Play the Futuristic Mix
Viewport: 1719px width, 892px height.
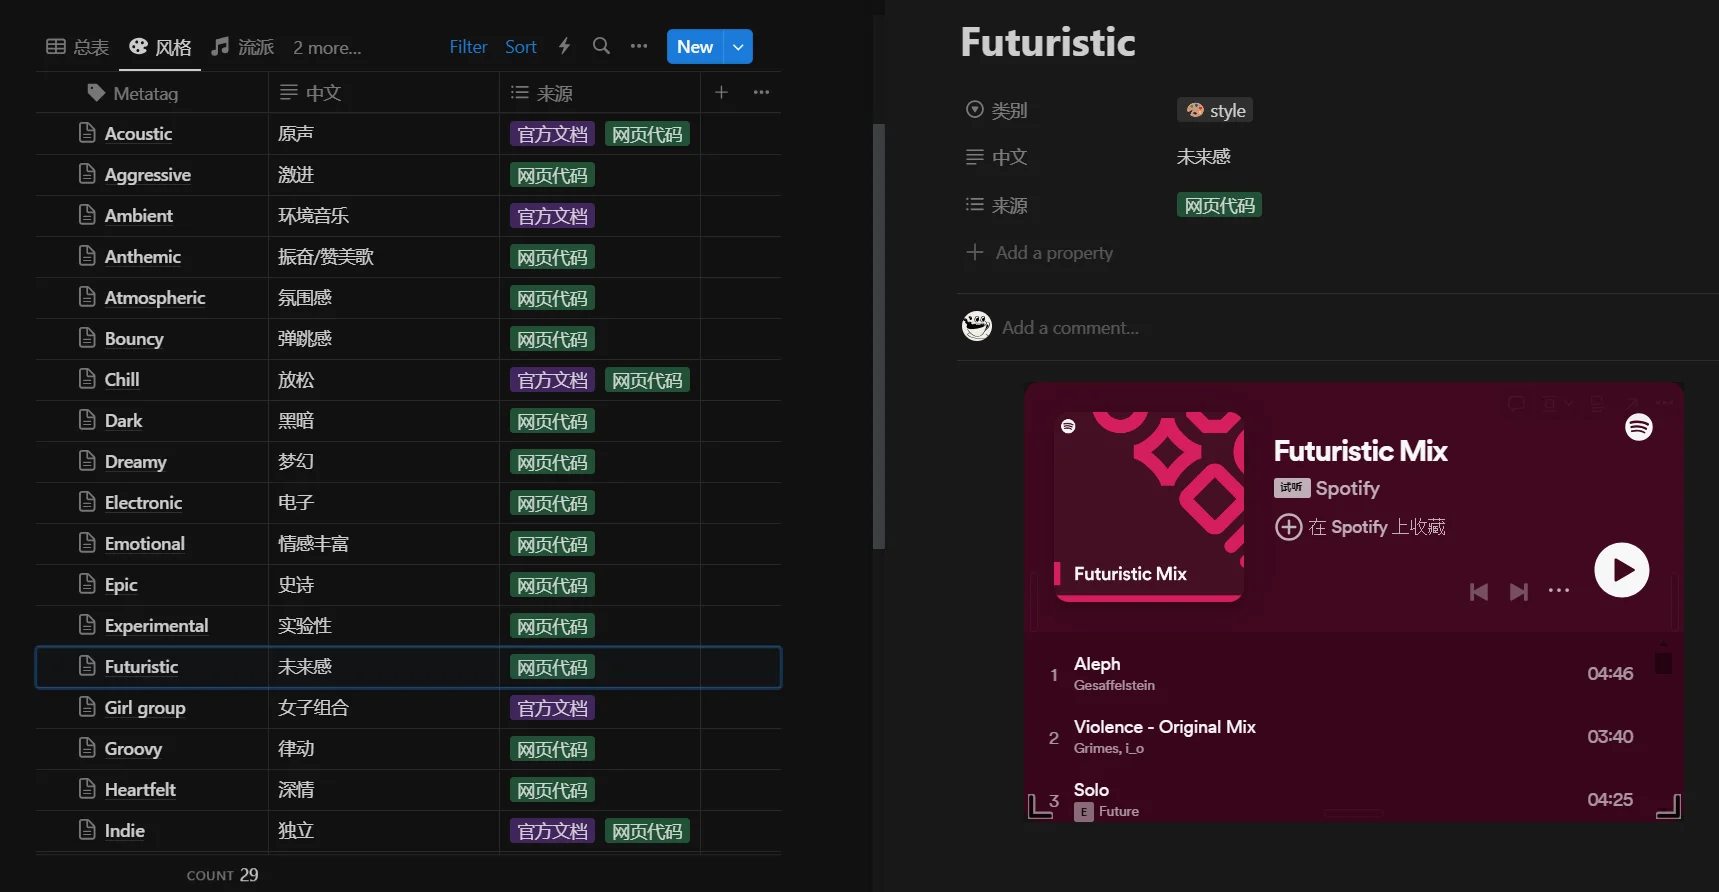click(x=1621, y=570)
